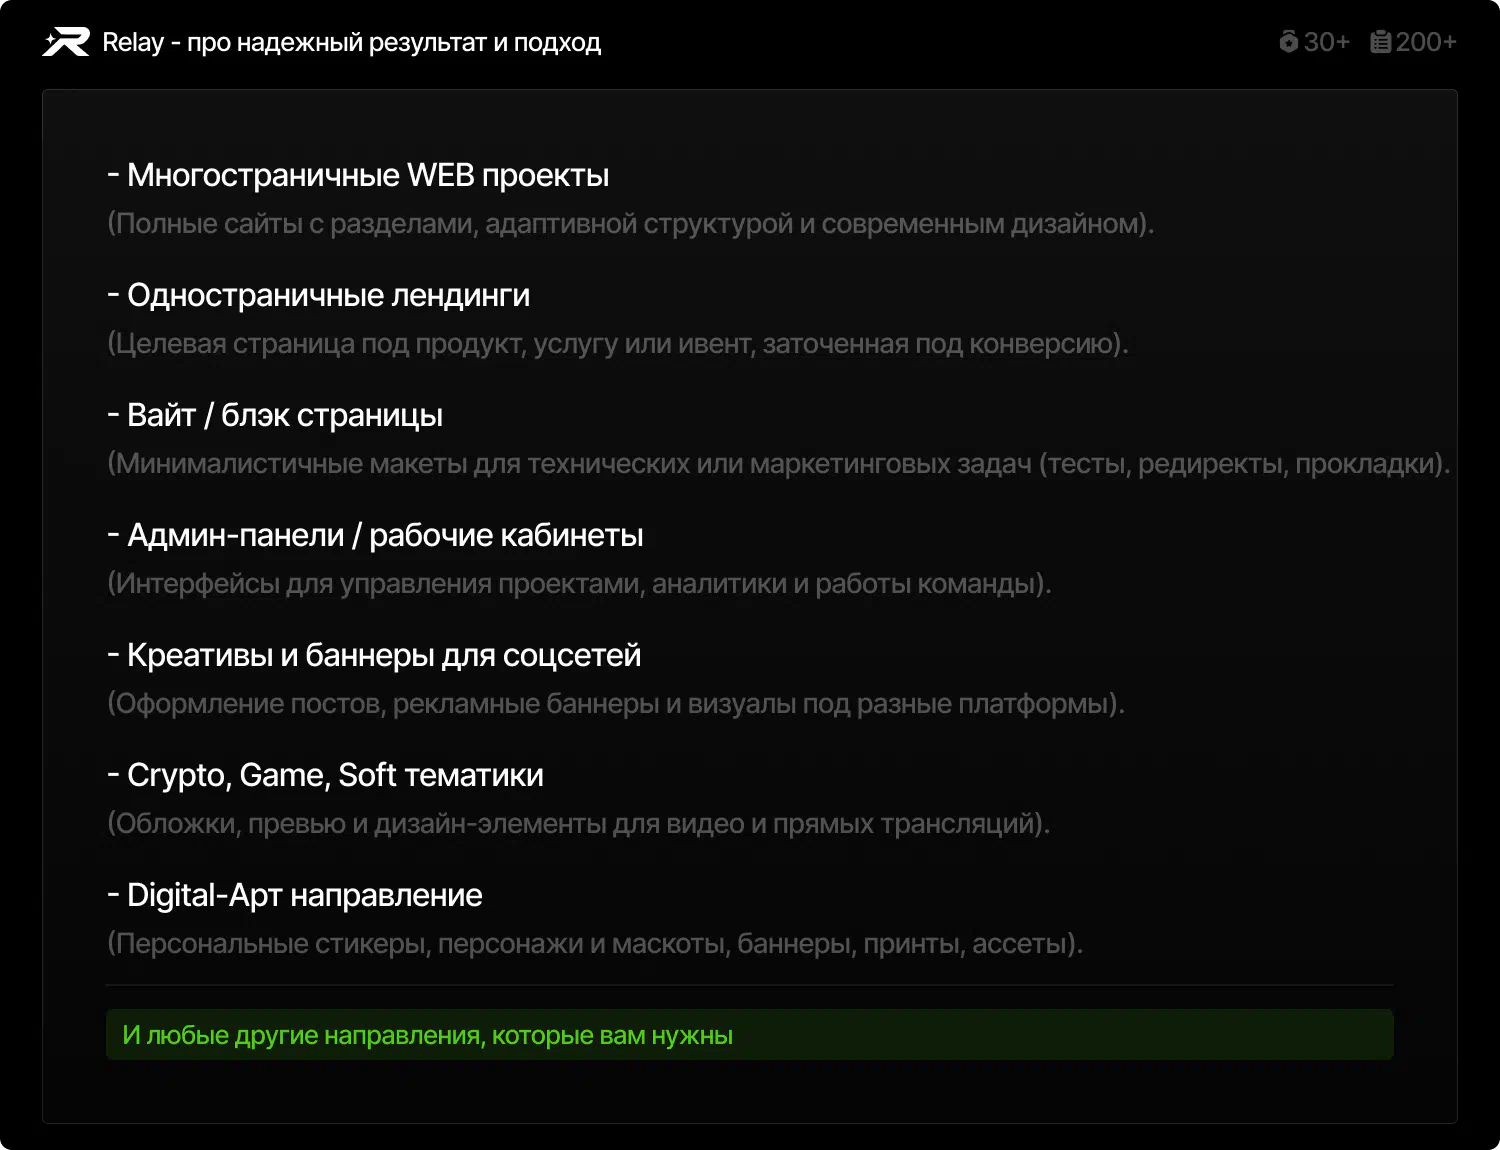Click the Digital-Арт направление heading

(295, 895)
